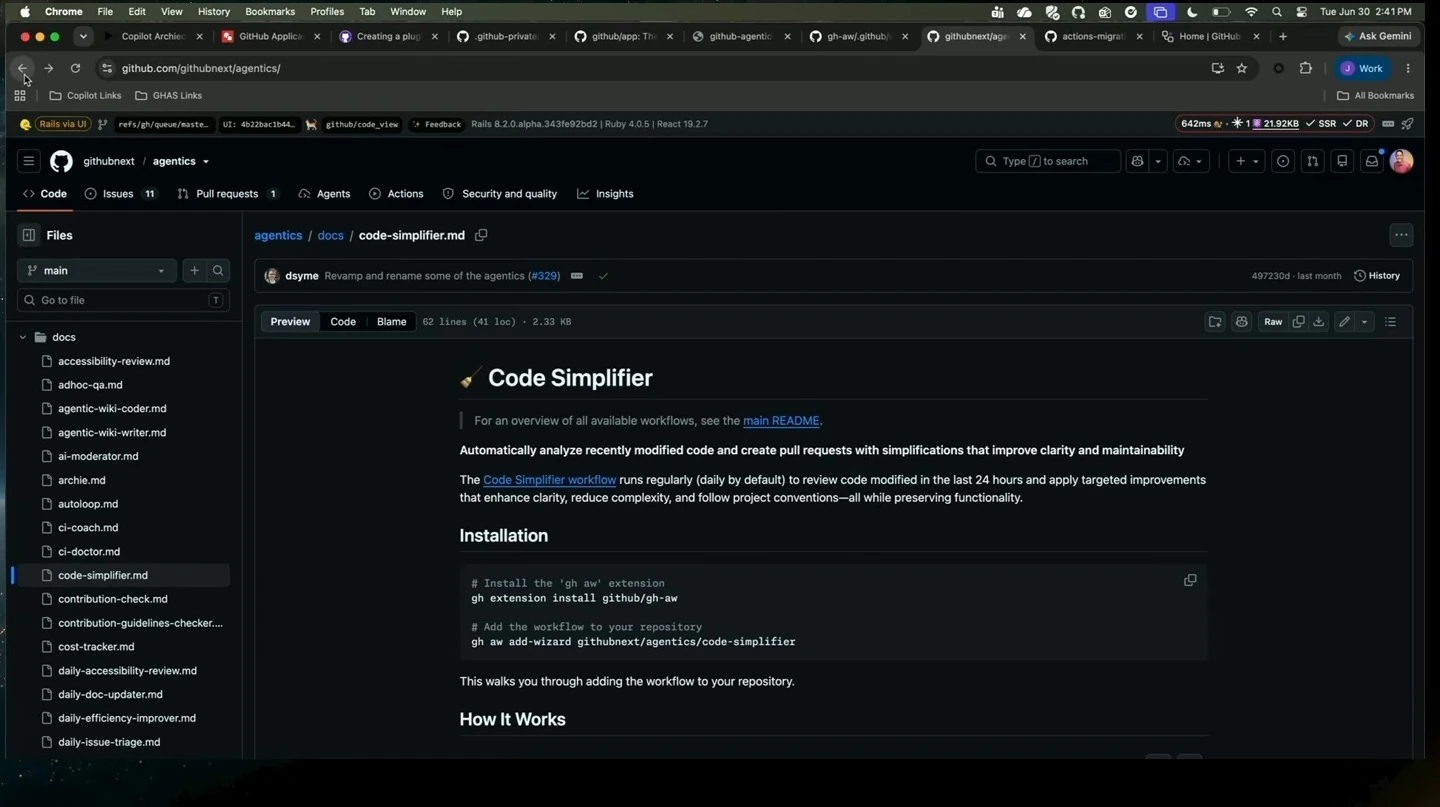This screenshot has height=807, width=1440.
Task: Bookmark this page with the star
Action: [1242, 68]
